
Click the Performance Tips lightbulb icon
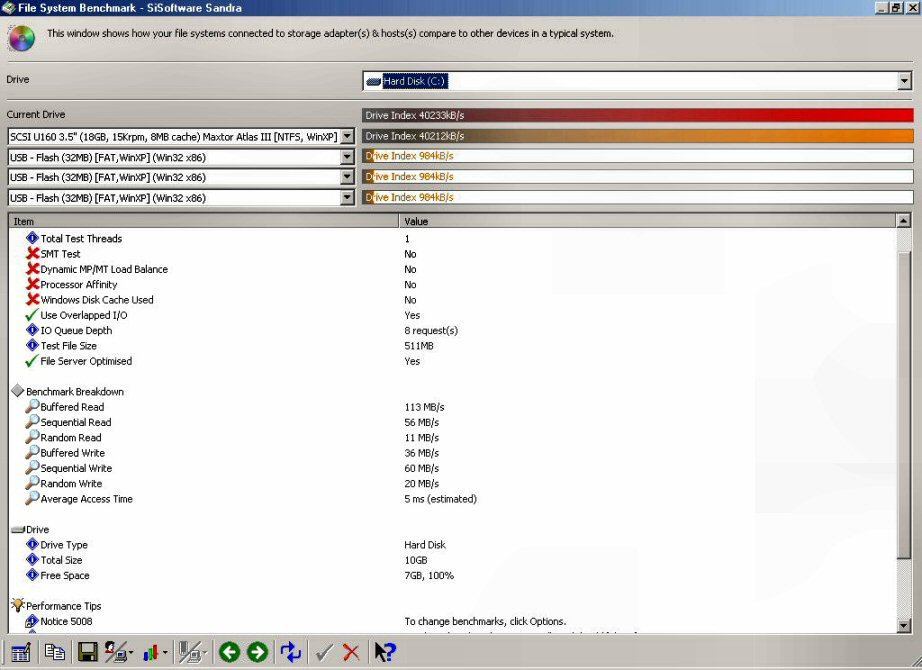(18, 605)
